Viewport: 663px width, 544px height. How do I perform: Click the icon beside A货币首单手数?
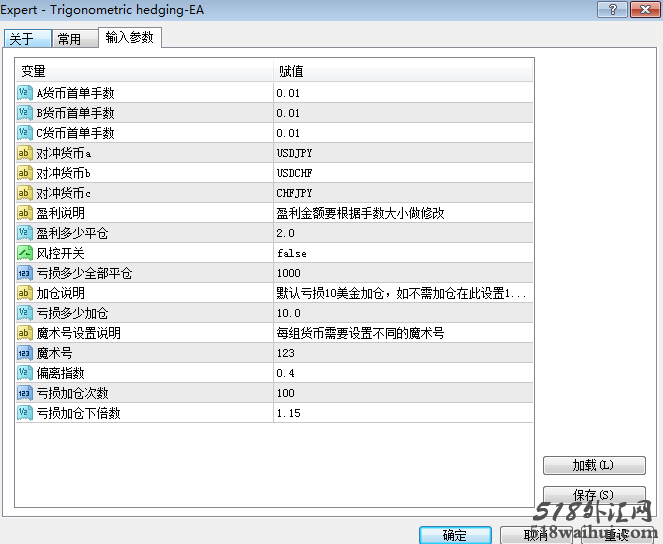25,93
